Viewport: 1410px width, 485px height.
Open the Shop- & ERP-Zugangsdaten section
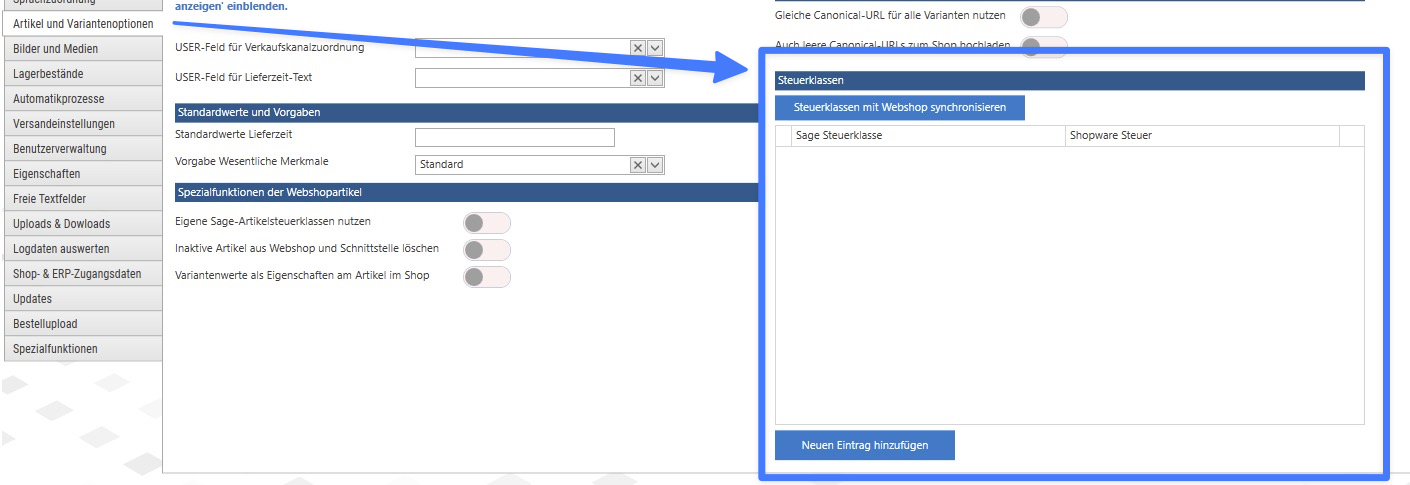click(x=81, y=274)
